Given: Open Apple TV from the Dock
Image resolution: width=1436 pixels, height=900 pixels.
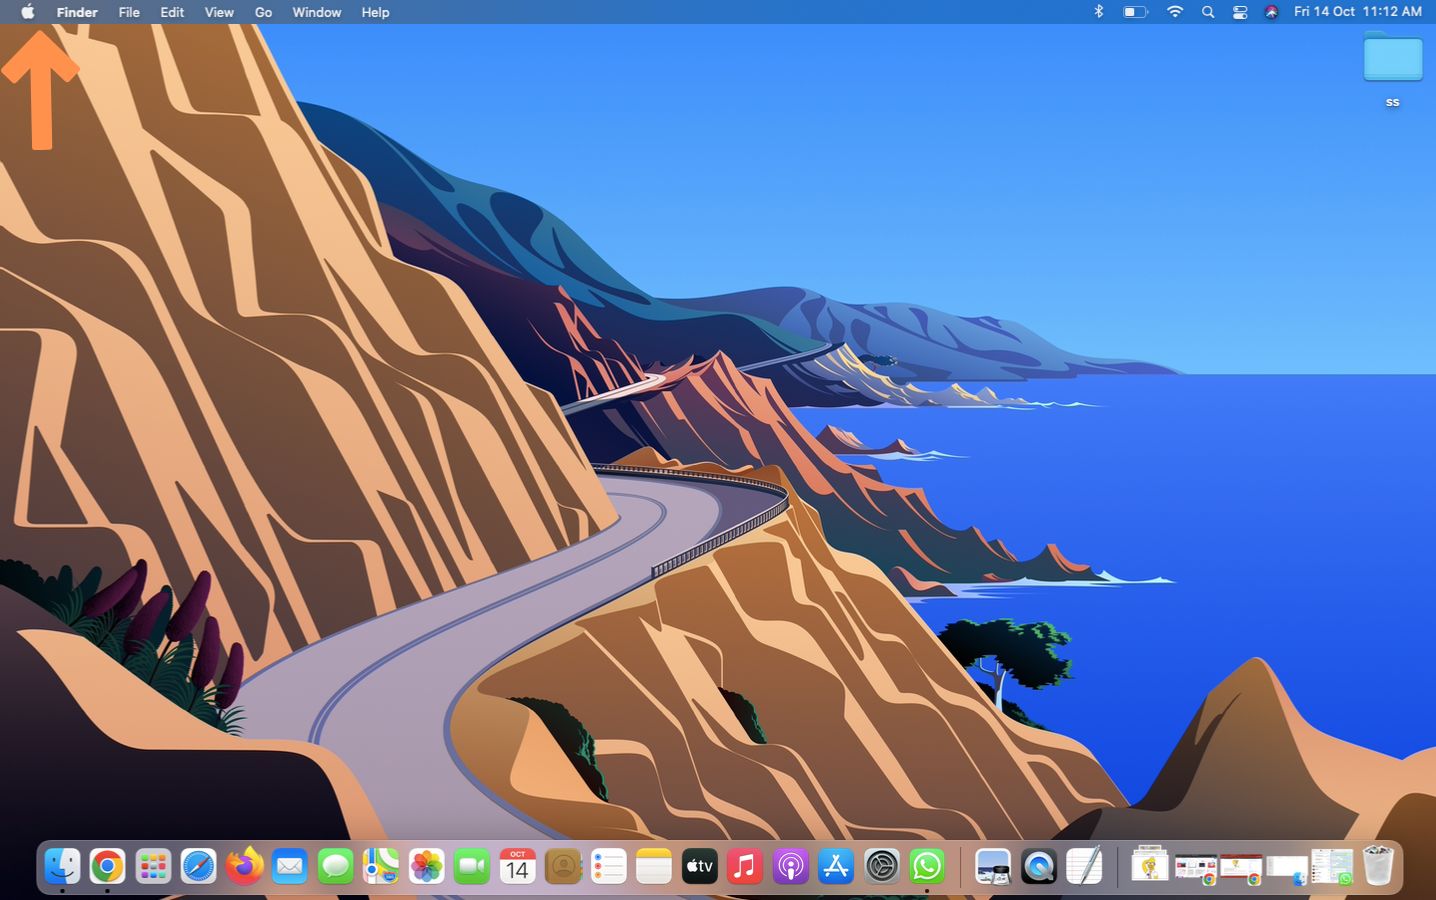Looking at the screenshot, I should tap(699, 866).
